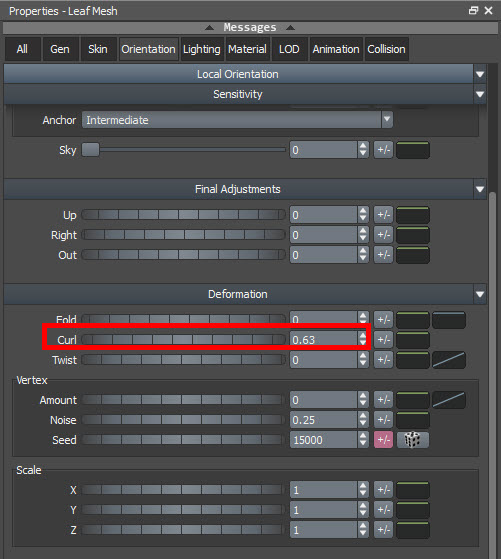Viewport: 501px width, 559px height.
Task: Open the Out variance curve box
Action: click(413, 255)
